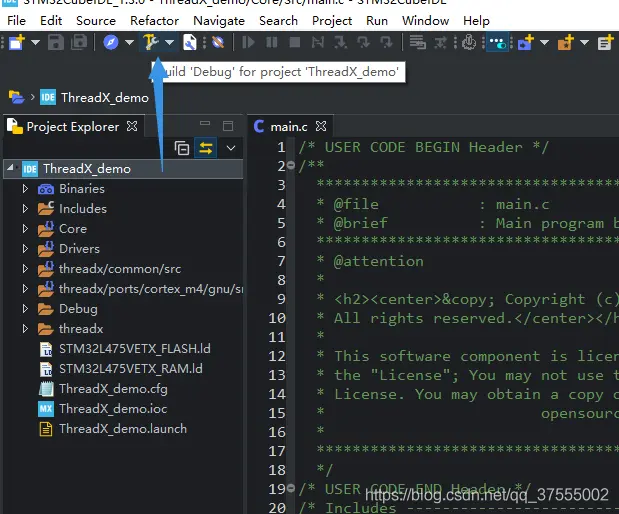Select ThreadX_demo.launch file
The width and height of the screenshot is (619, 514).
[x=123, y=429]
